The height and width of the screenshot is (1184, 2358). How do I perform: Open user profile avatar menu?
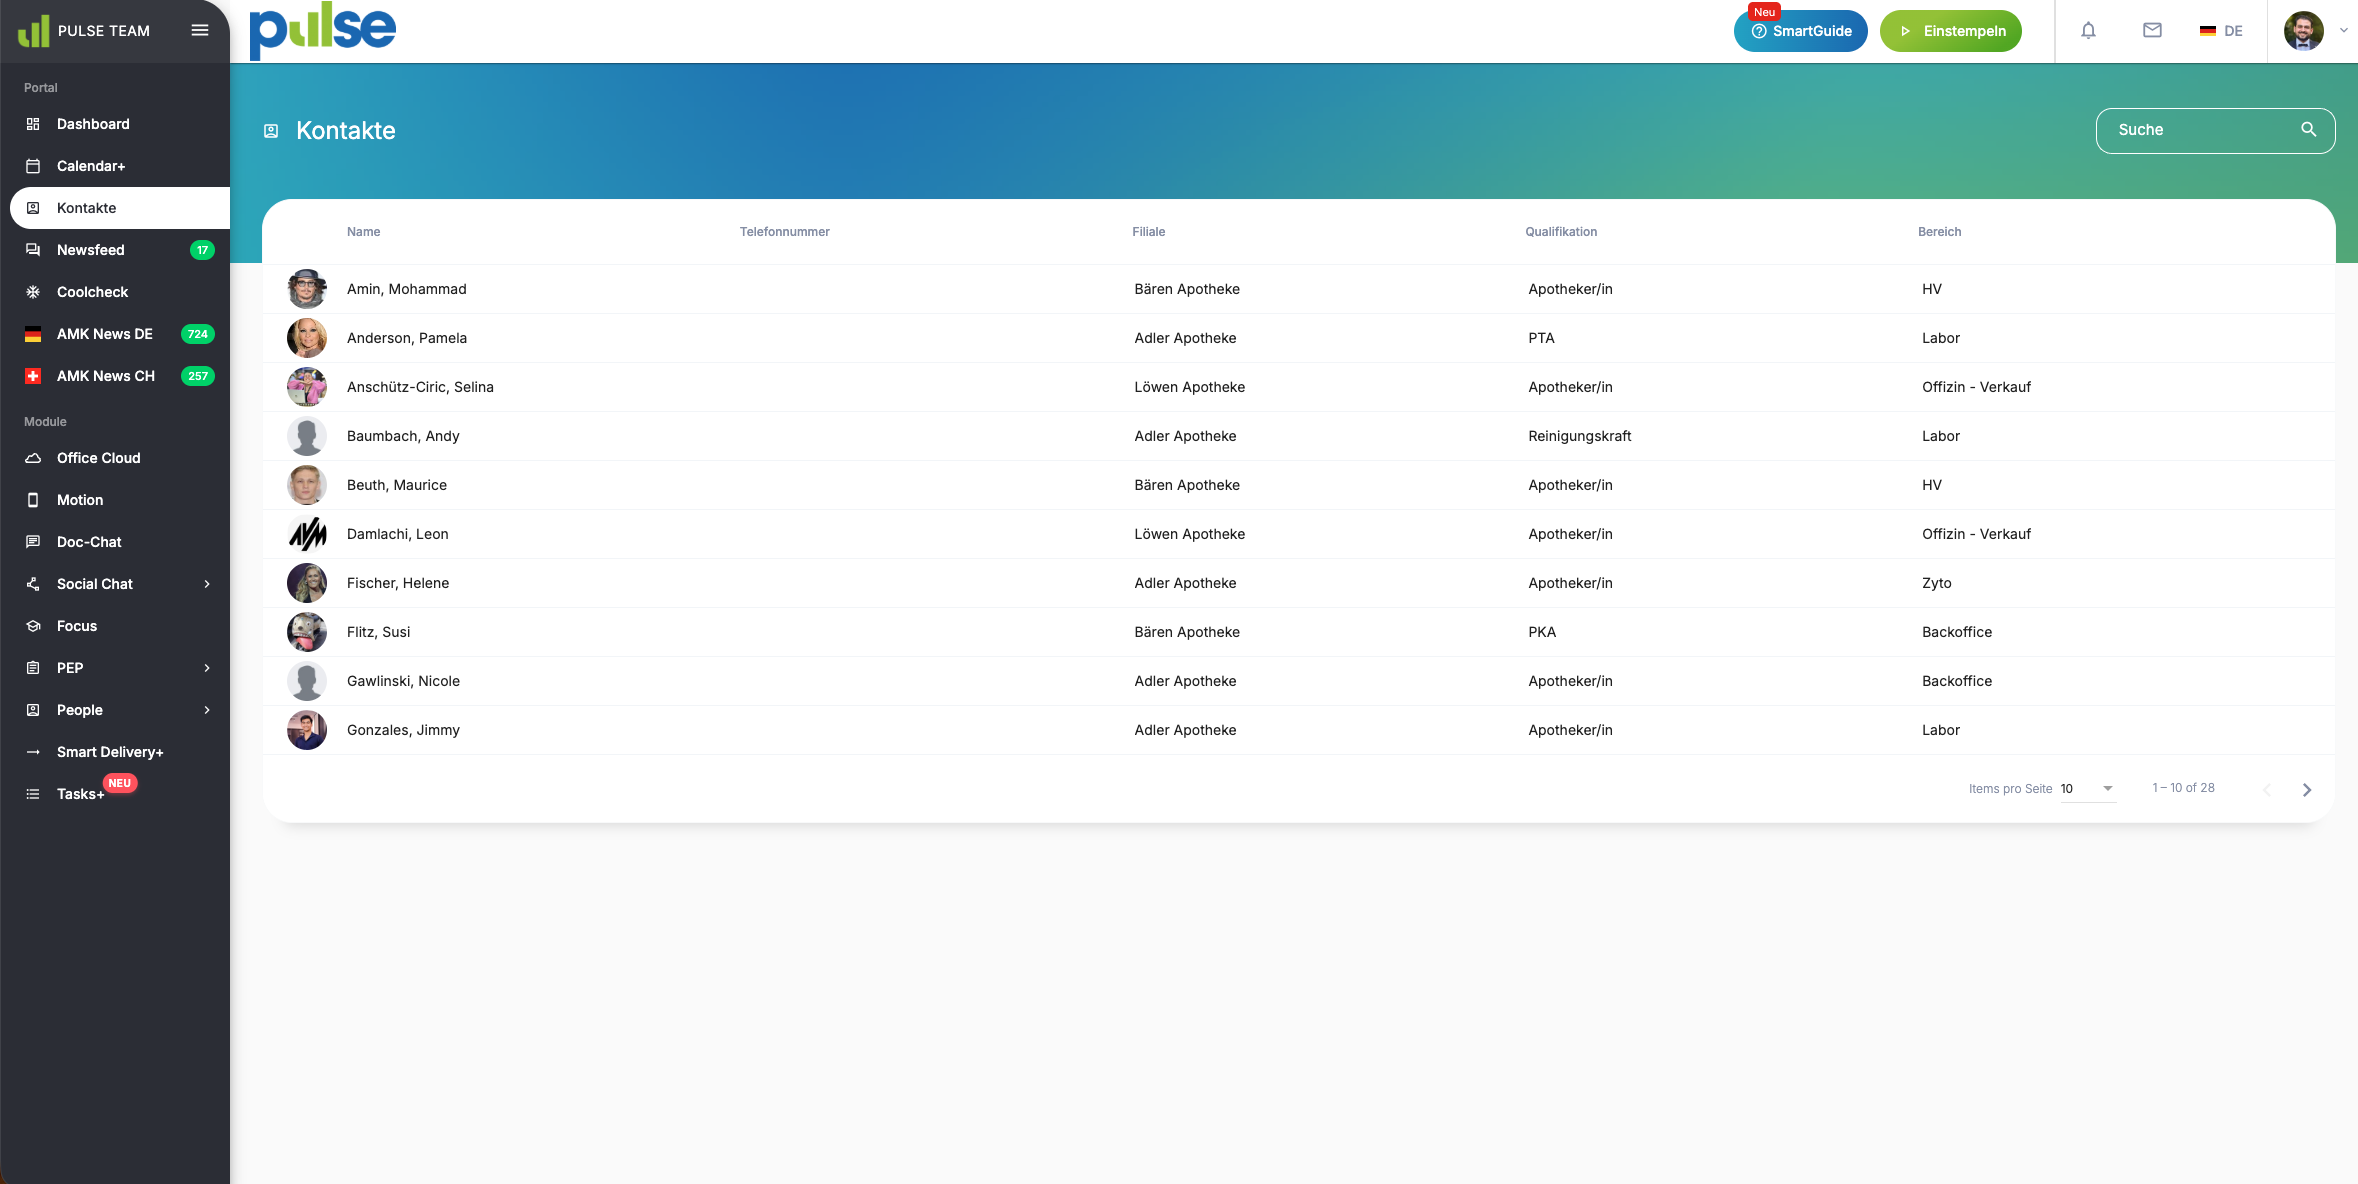coord(2304,31)
